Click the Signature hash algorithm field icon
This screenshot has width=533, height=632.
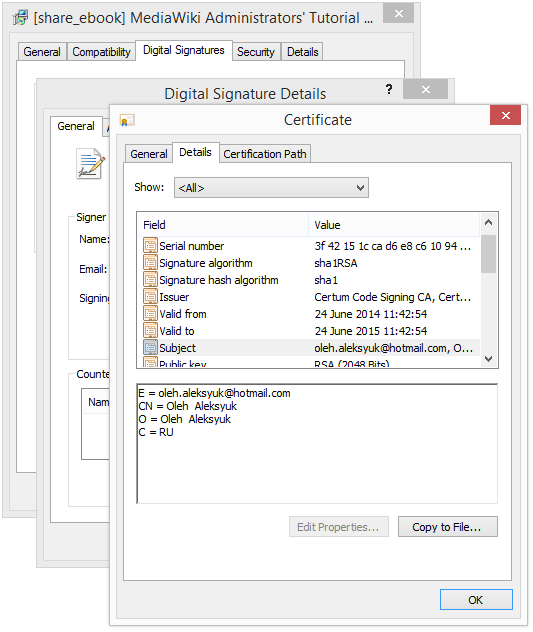pyautogui.click(x=150, y=280)
